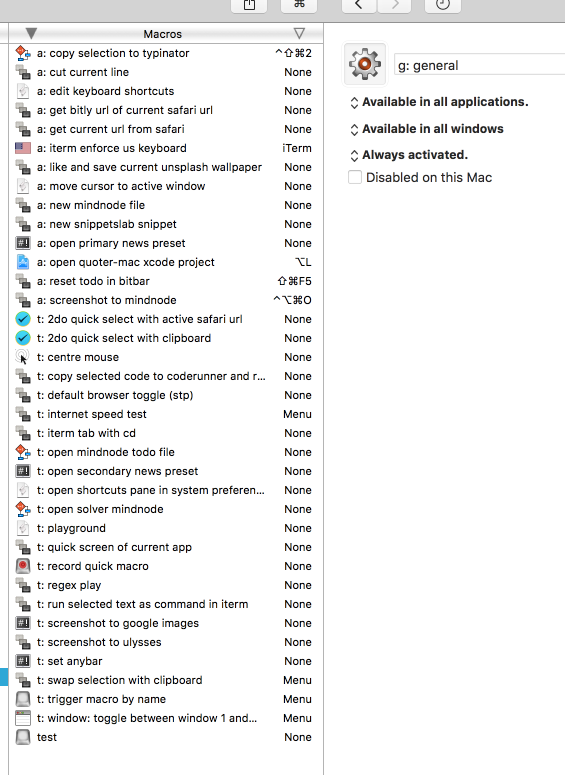Screen dimensions: 565x775
Task: Select macro 't: regex play'
Action: click(166, 585)
